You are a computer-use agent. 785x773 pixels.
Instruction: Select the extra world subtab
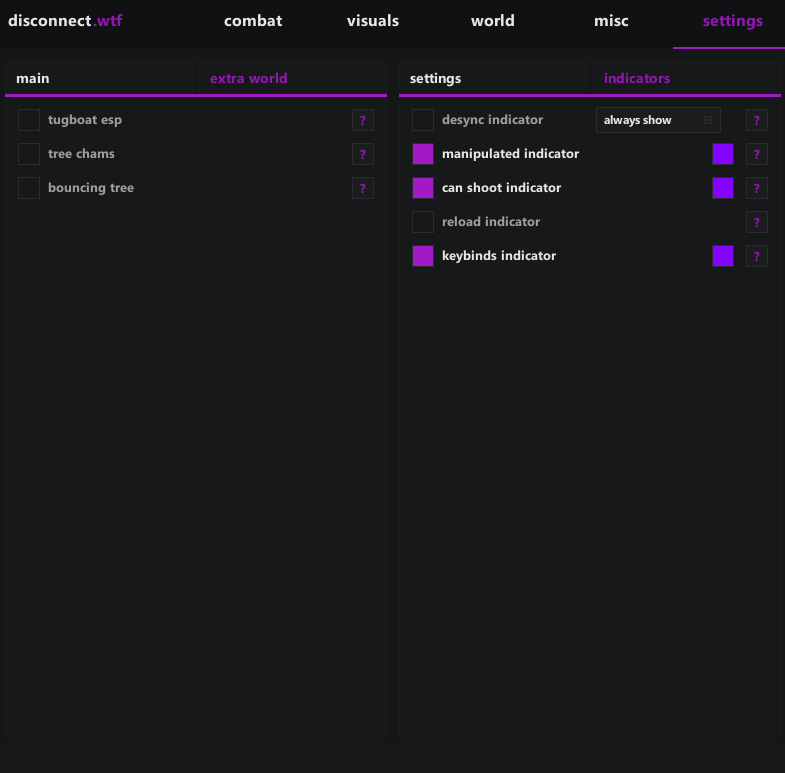pos(248,78)
